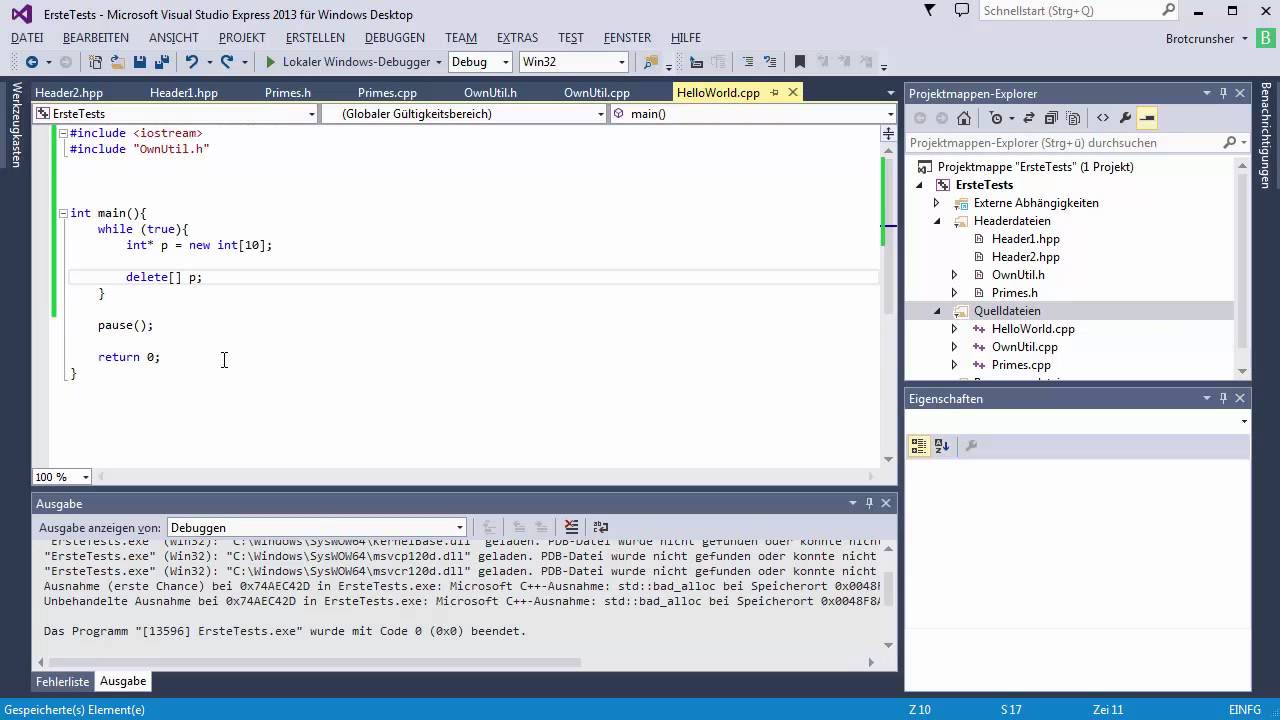Switch to the Primes.cpp tab
This screenshot has width=1280, height=720.
tap(387, 93)
